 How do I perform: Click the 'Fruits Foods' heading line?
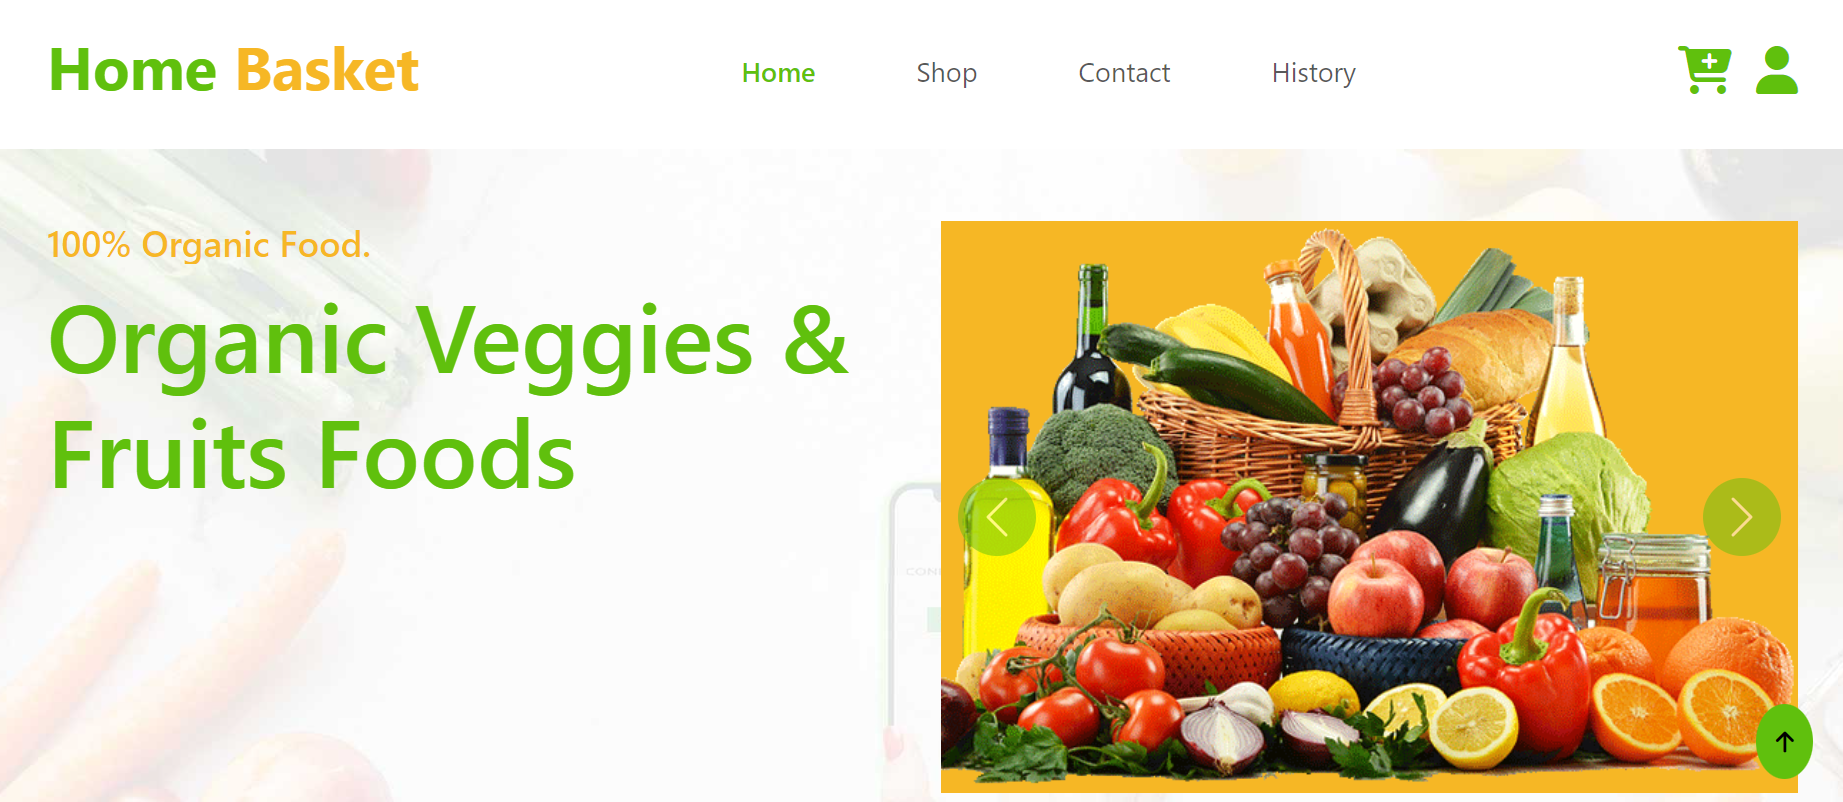(313, 455)
